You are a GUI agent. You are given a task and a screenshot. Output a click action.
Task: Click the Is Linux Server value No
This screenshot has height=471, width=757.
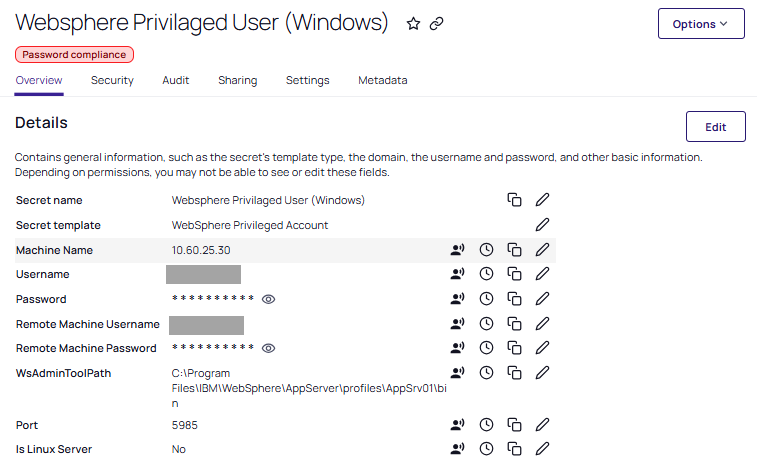click(x=179, y=449)
